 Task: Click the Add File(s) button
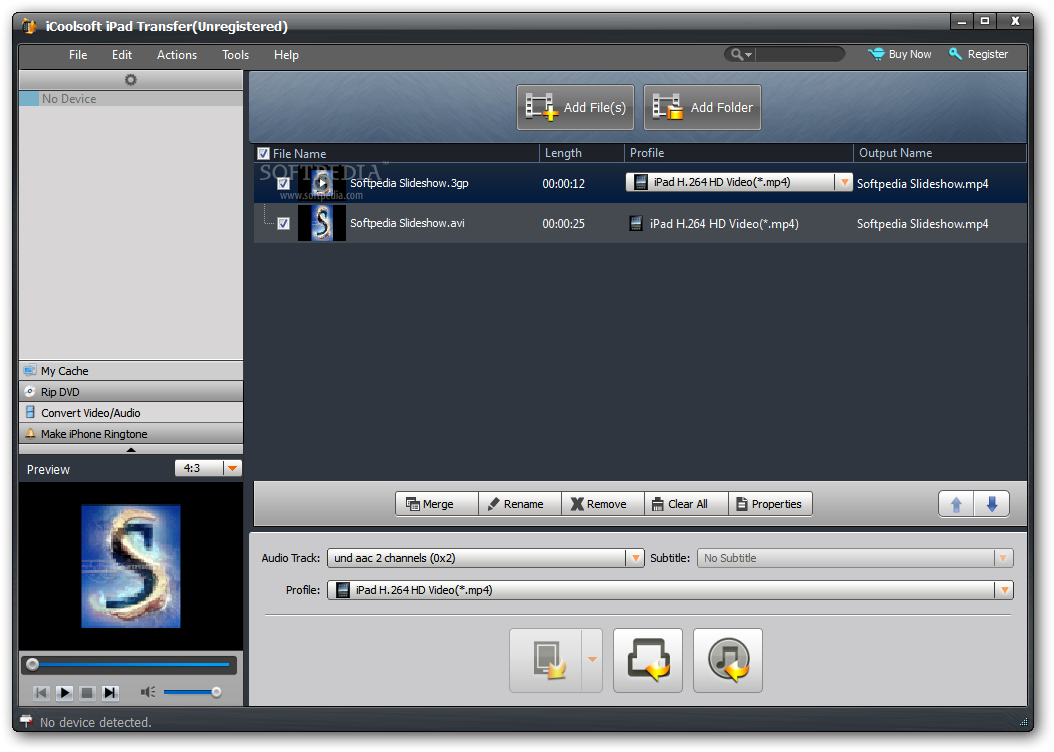pos(575,108)
